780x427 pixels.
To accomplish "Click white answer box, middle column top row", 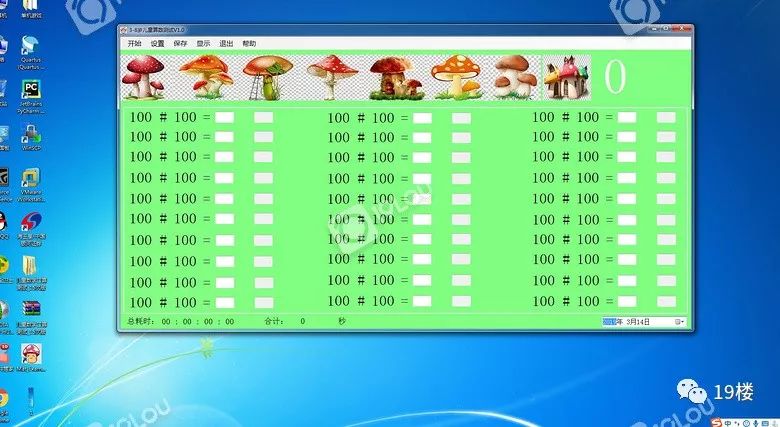I will click(x=422, y=118).
